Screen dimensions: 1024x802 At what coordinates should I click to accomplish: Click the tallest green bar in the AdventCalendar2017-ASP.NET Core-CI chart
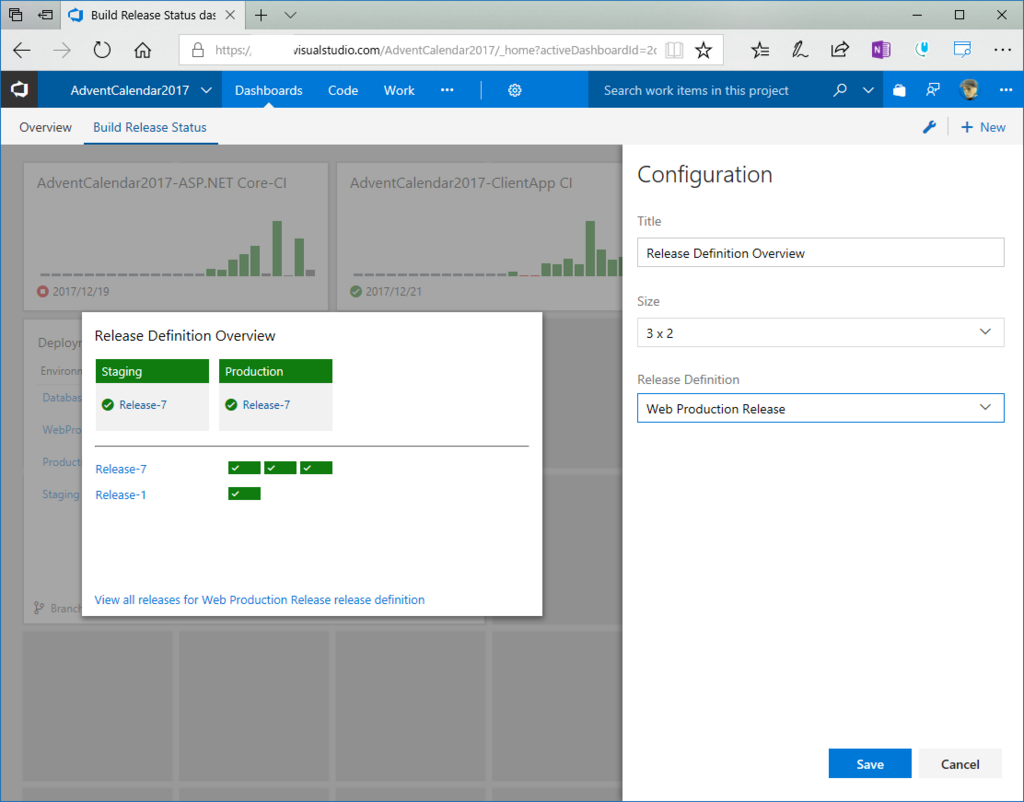tap(277, 248)
